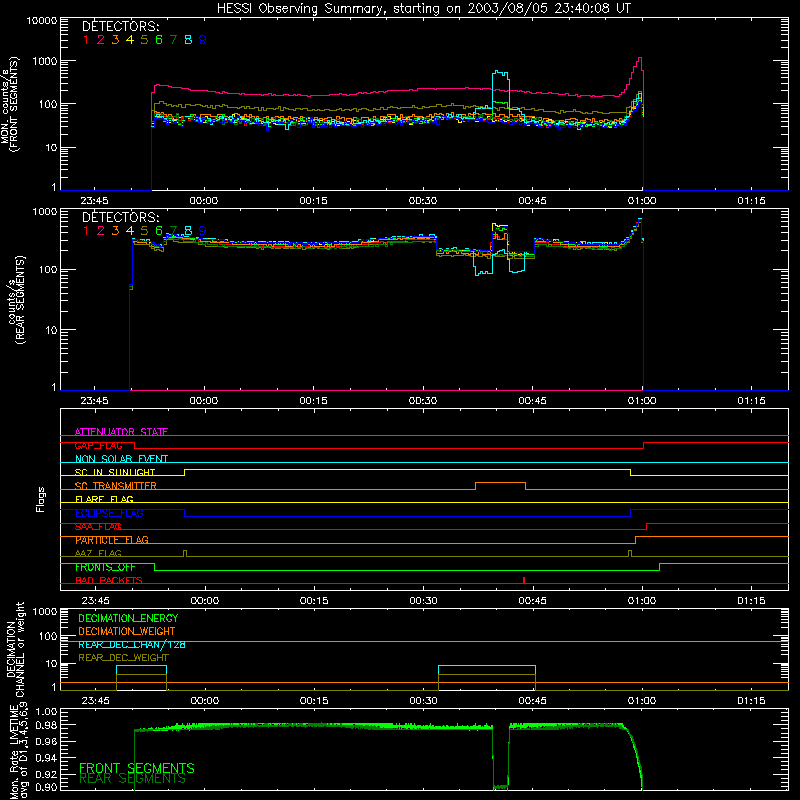This screenshot has width=800, height=800.
Task: Click the DECIMATION_ENERGY legend label
Action: point(128,618)
